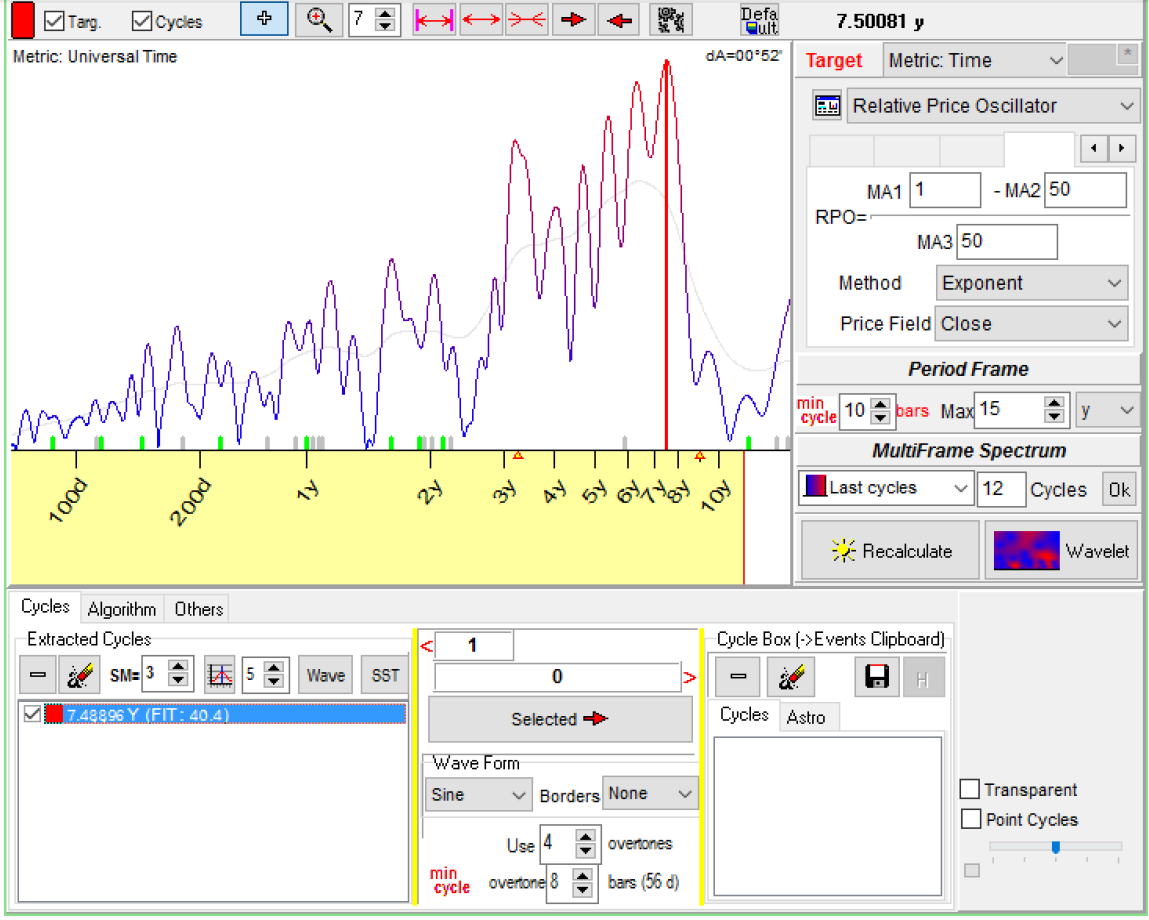Click the Wavelet button
The height and width of the screenshot is (920, 1149).
[1062, 551]
